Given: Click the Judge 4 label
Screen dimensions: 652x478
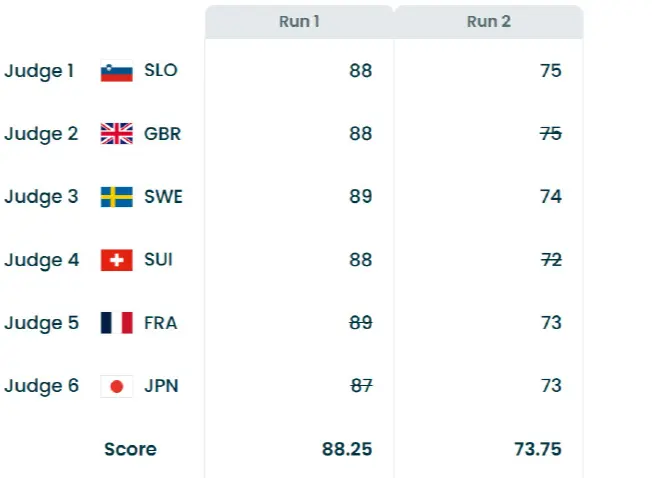Looking at the screenshot, I should 41,260.
